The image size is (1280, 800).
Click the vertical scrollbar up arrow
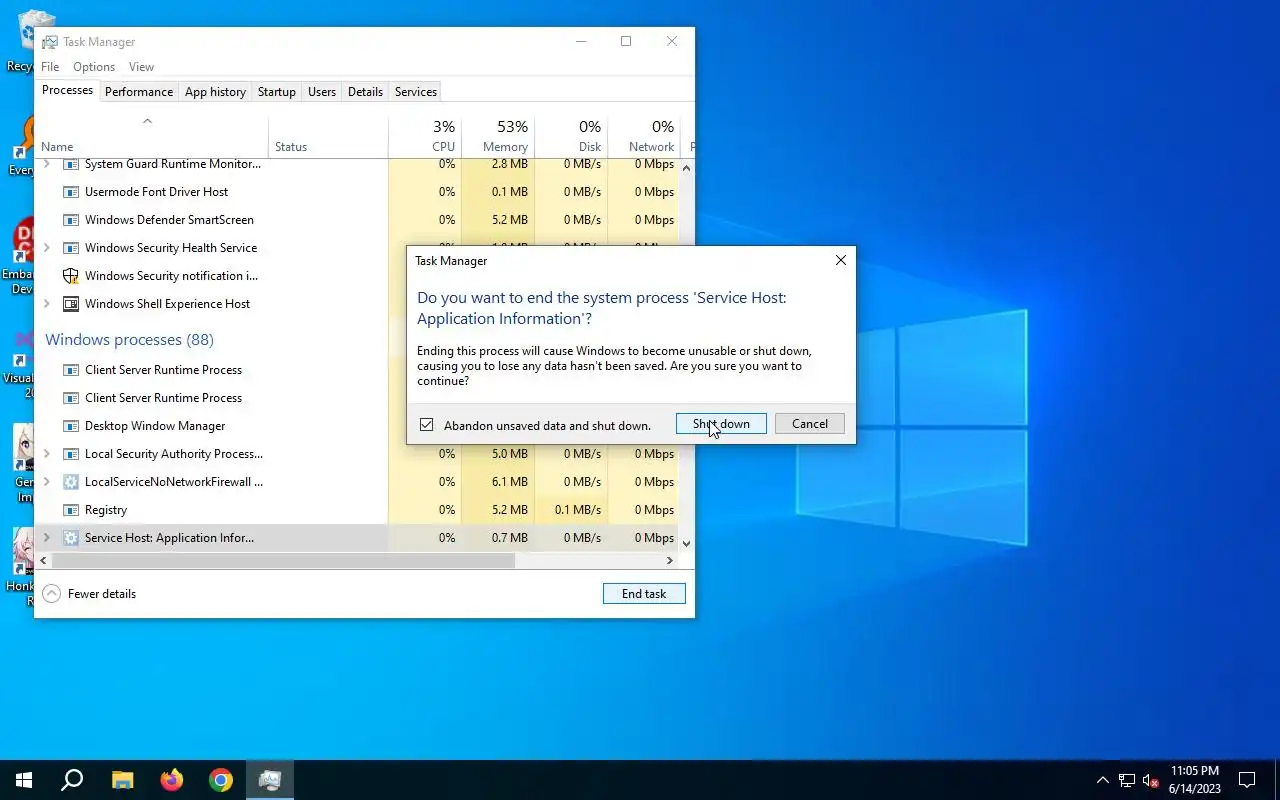686,167
